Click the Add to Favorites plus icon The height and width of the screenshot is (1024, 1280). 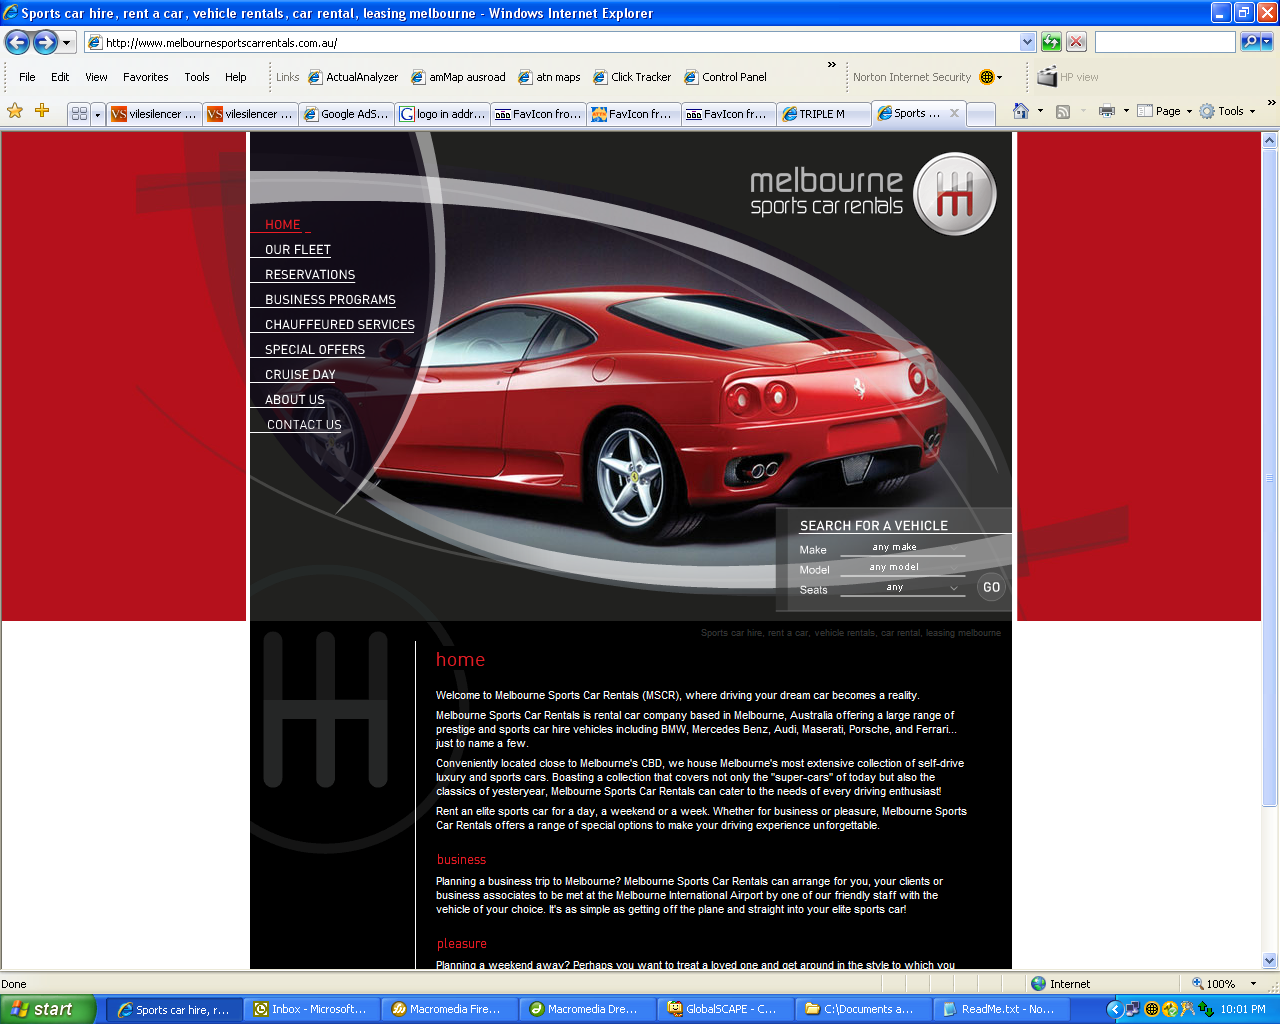point(42,111)
